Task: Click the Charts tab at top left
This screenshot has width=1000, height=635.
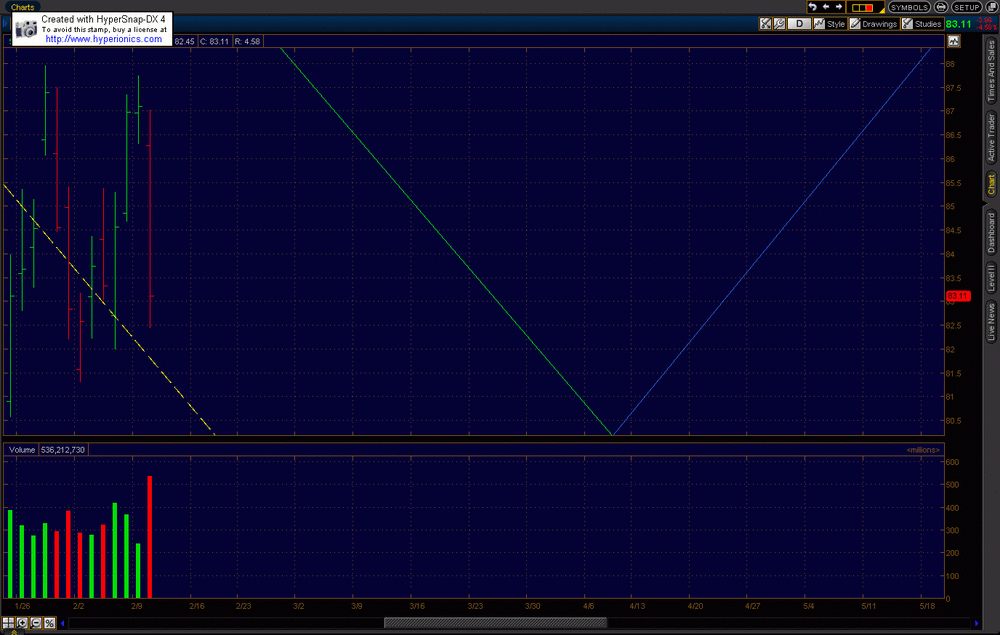Action: (x=22, y=7)
